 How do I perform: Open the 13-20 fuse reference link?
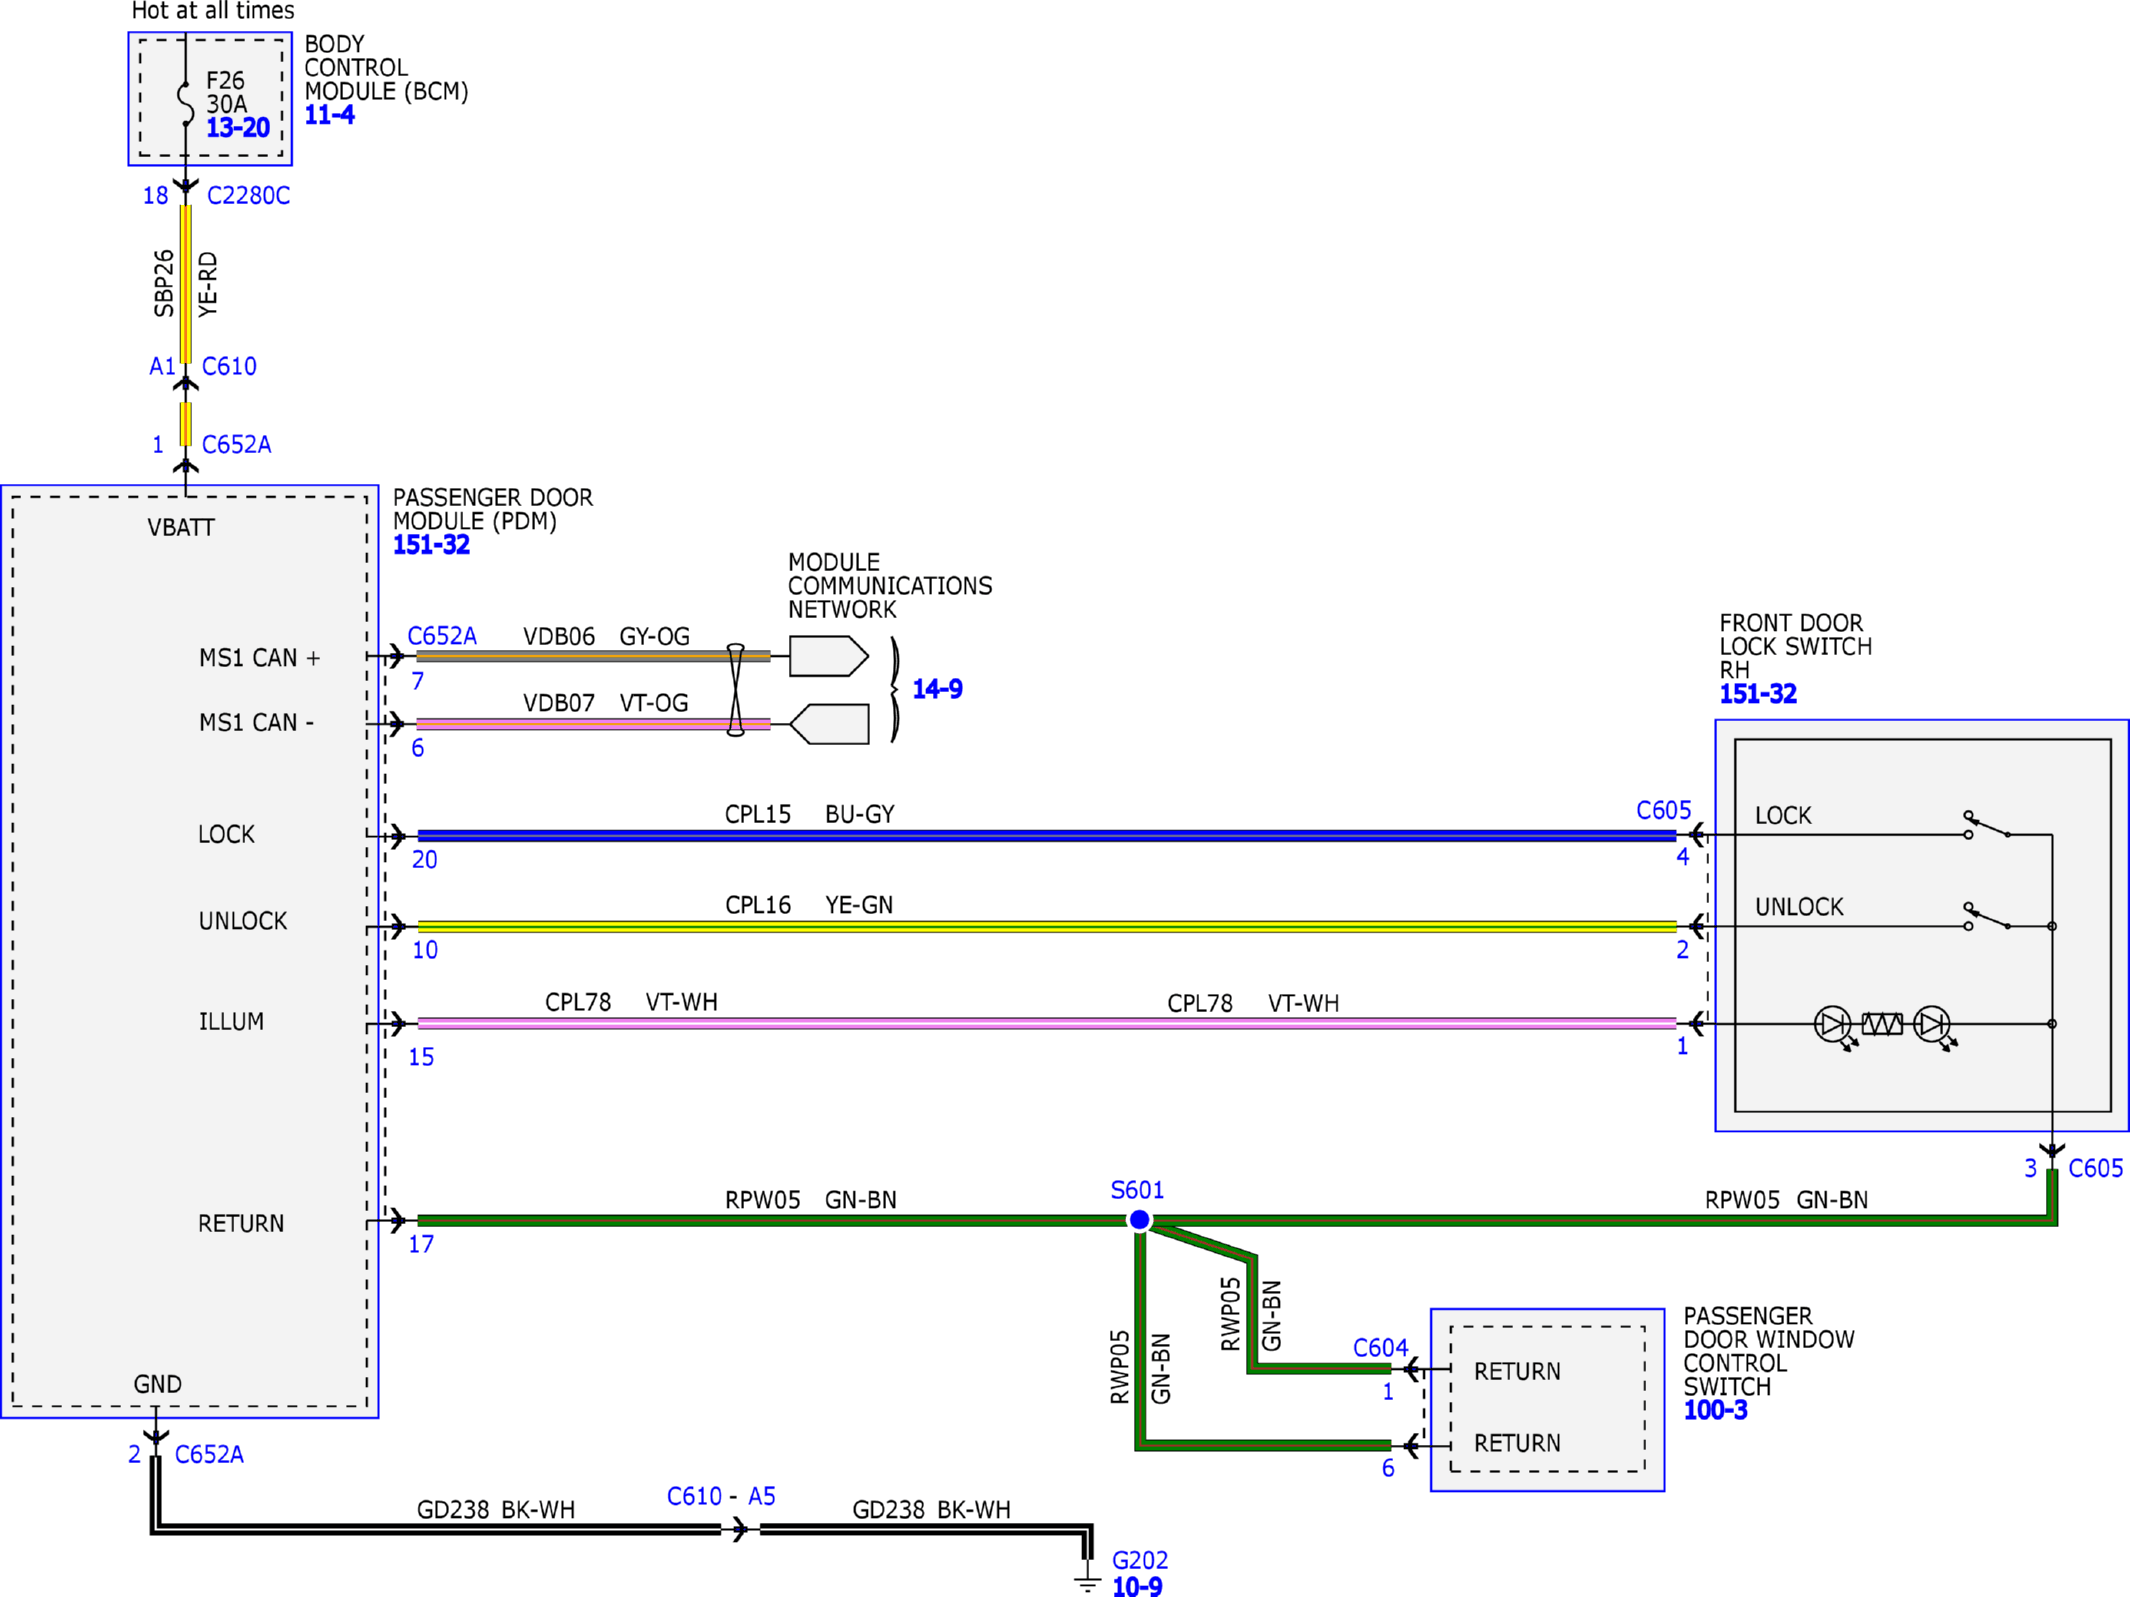[x=238, y=128]
